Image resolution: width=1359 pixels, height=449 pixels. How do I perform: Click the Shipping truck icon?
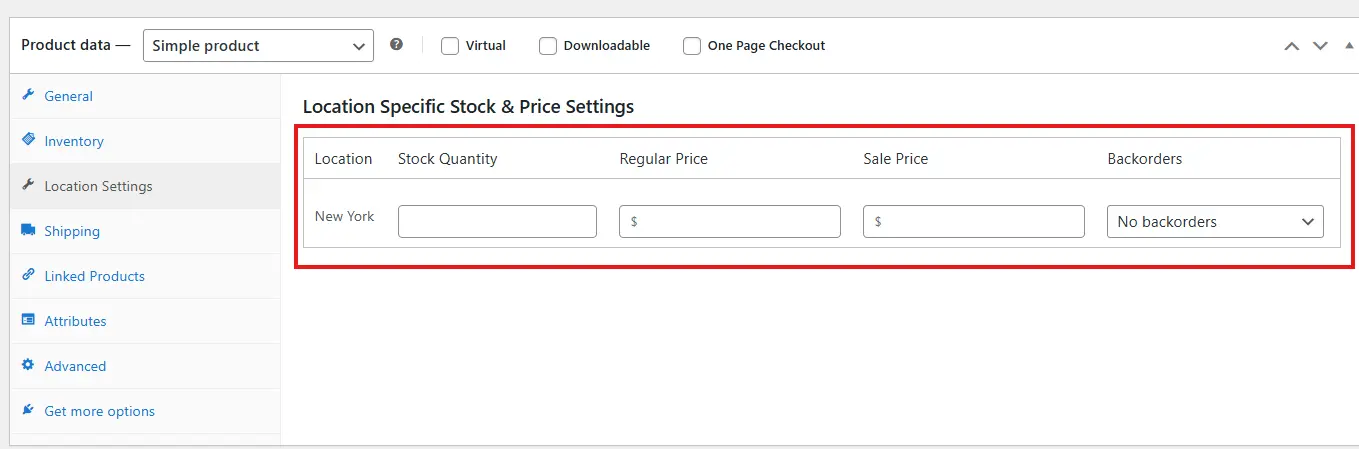click(28, 231)
